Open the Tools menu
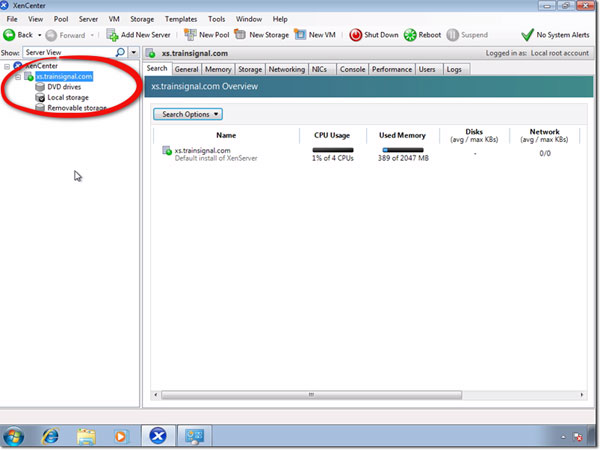This screenshot has height=450, width=600. [216, 19]
